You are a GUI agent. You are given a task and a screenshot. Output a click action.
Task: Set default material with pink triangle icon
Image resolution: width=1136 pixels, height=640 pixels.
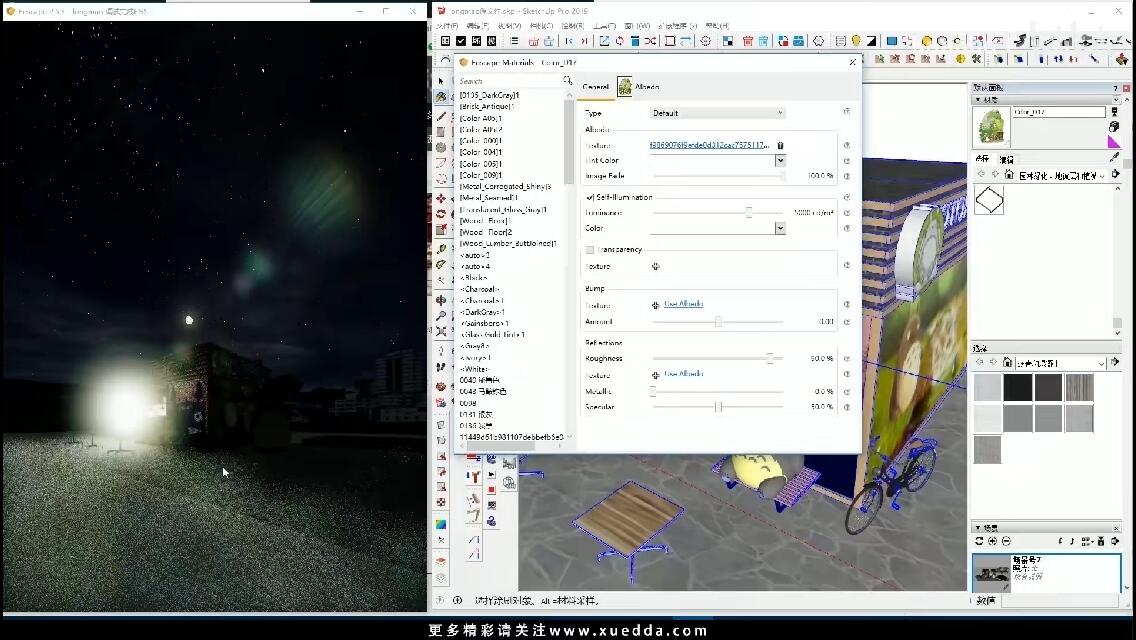pos(1114,141)
